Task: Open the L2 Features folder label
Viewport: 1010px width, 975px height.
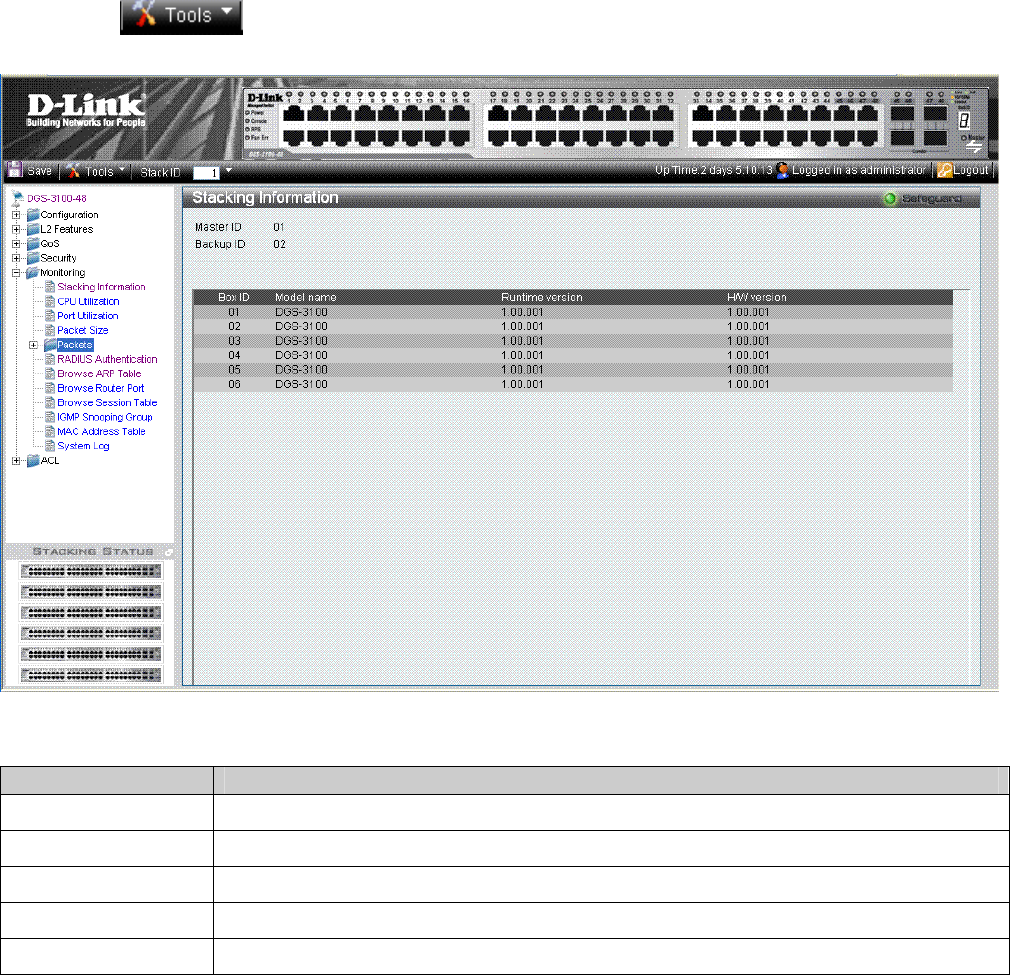Action: 67,229
